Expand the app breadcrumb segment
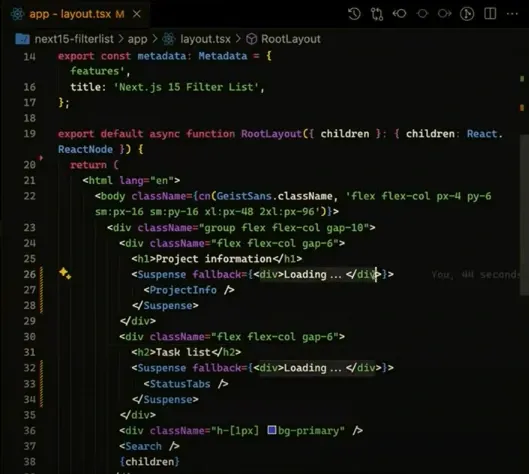Viewport: 529px width, 474px height. tap(137, 39)
